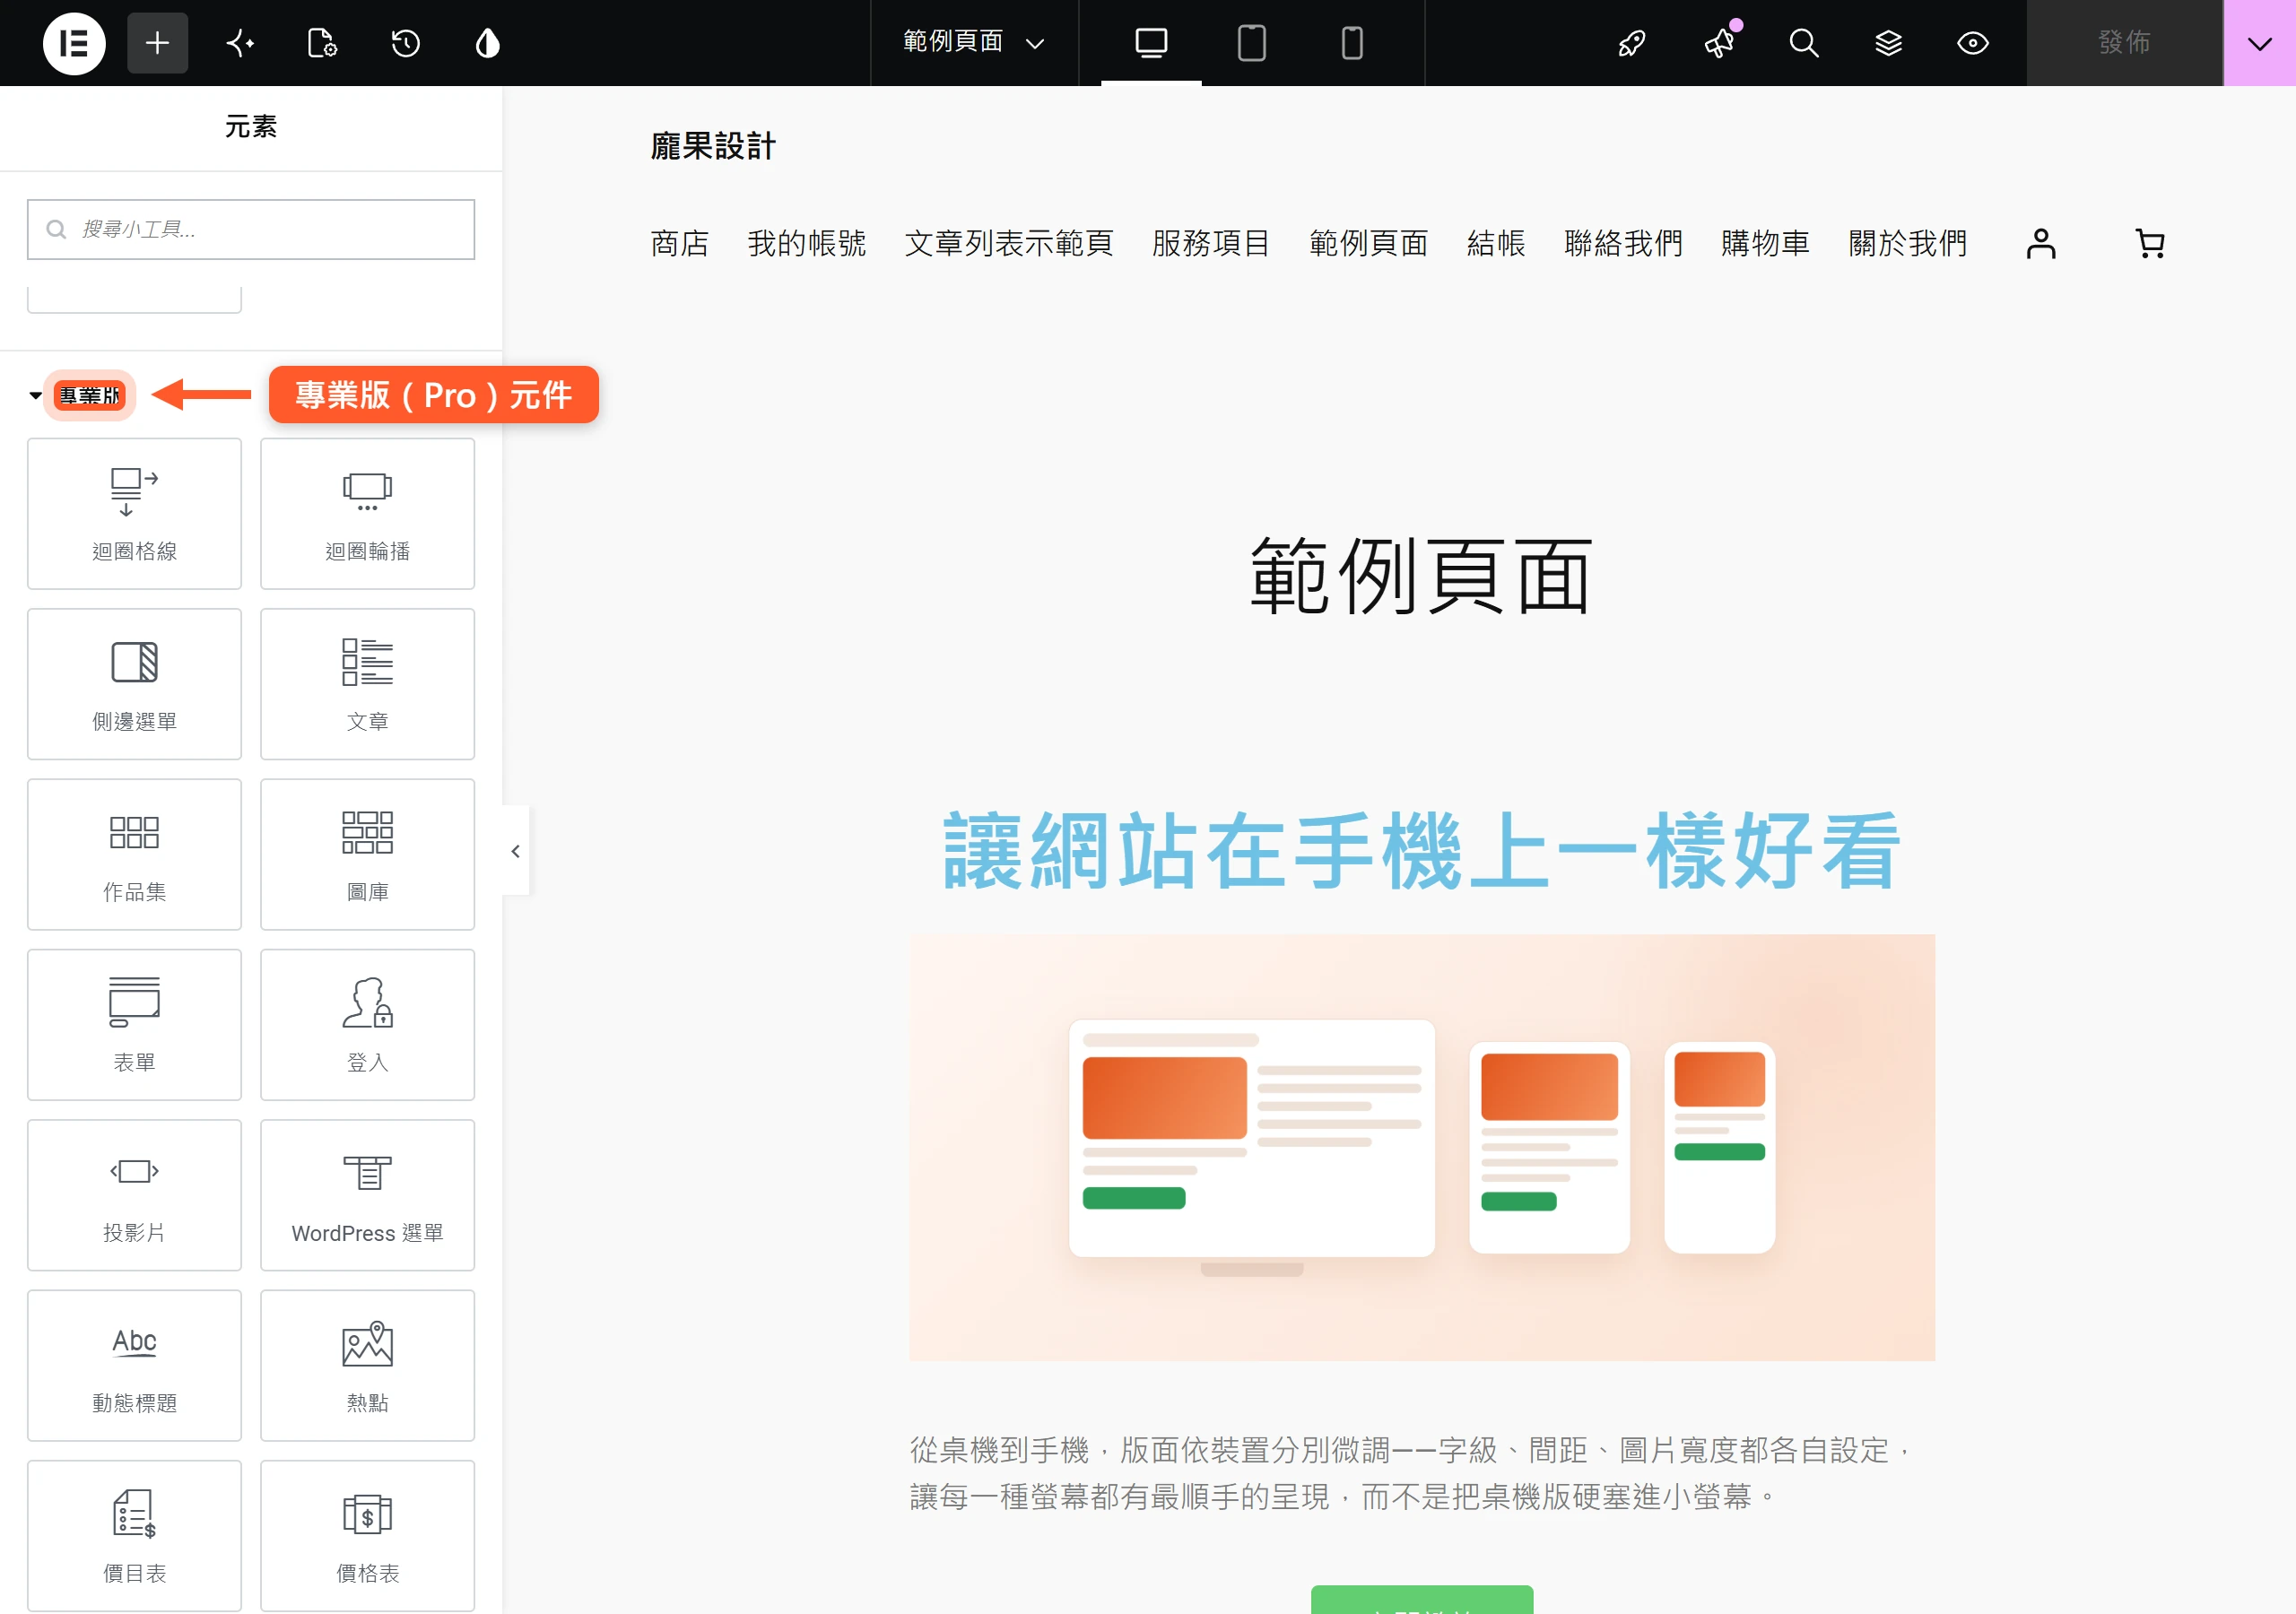Preview changes with eye icon
2296x1614 pixels.
[1972, 43]
